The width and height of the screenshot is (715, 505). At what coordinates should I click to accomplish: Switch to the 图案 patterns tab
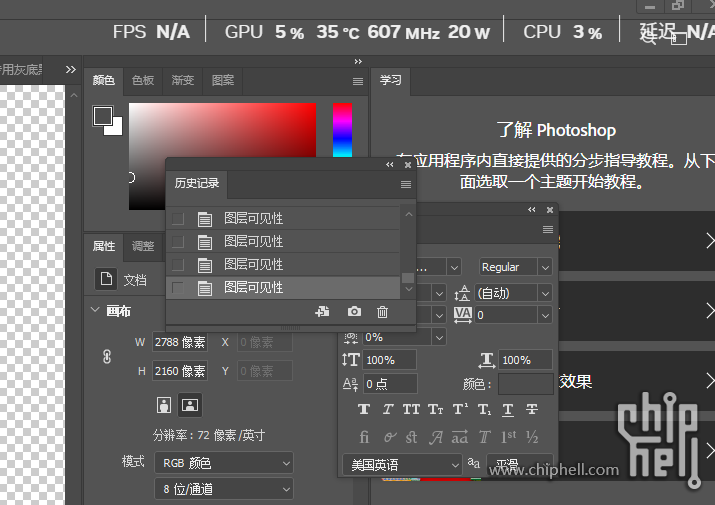(x=223, y=81)
